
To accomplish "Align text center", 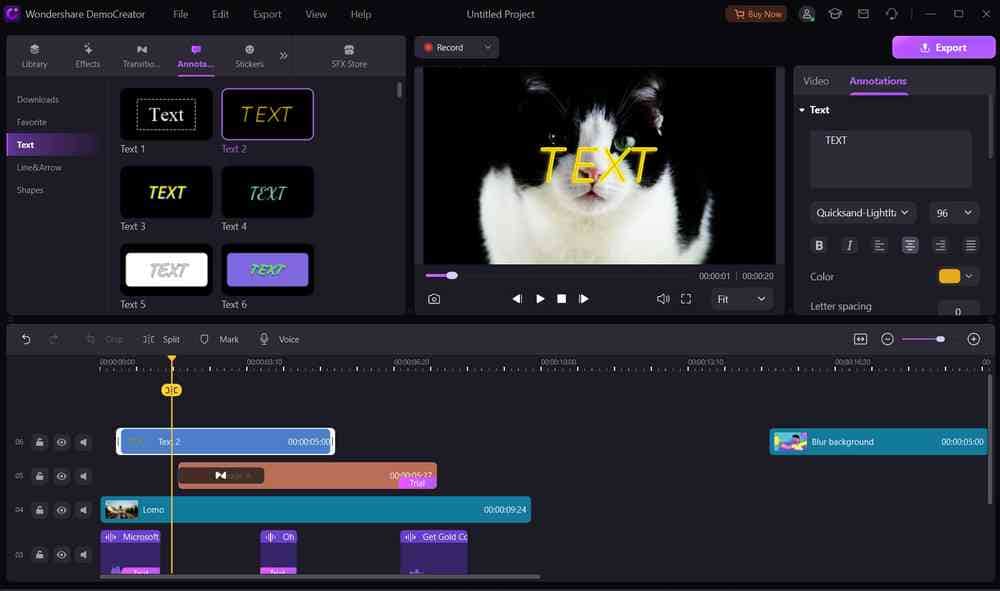I will 909,245.
